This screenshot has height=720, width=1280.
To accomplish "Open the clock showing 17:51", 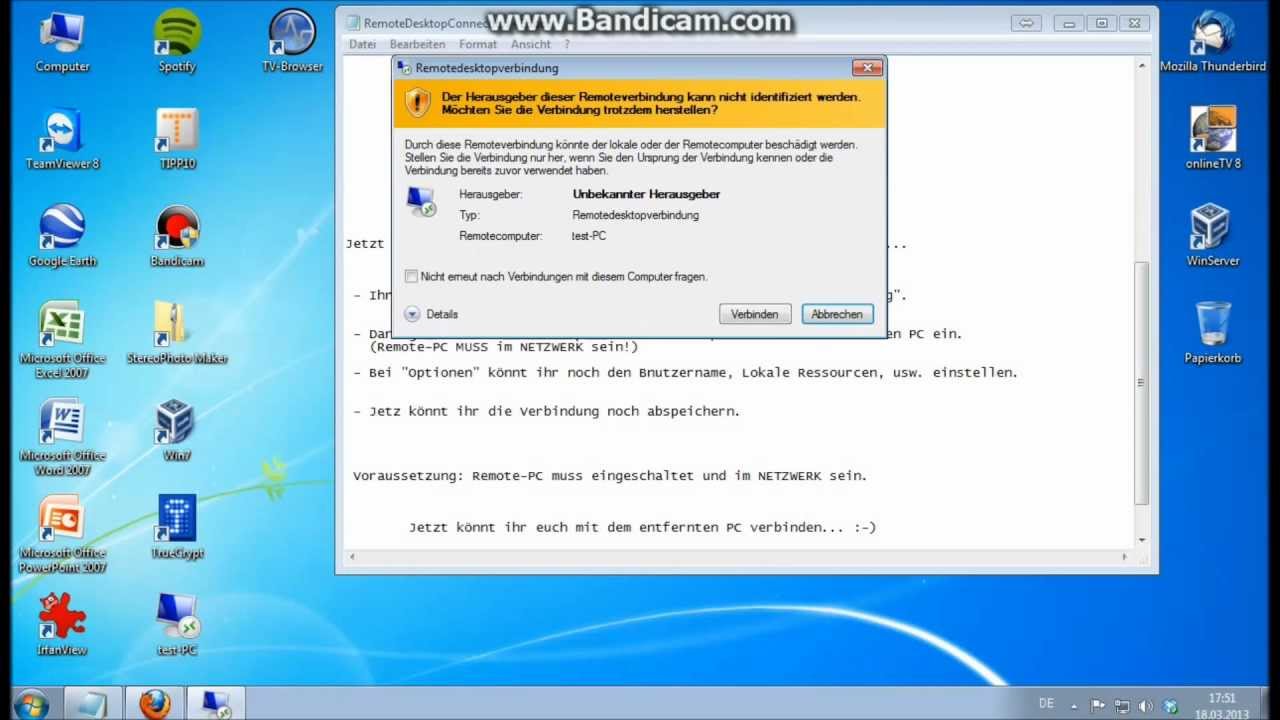I will pyautogui.click(x=1221, y=706).
